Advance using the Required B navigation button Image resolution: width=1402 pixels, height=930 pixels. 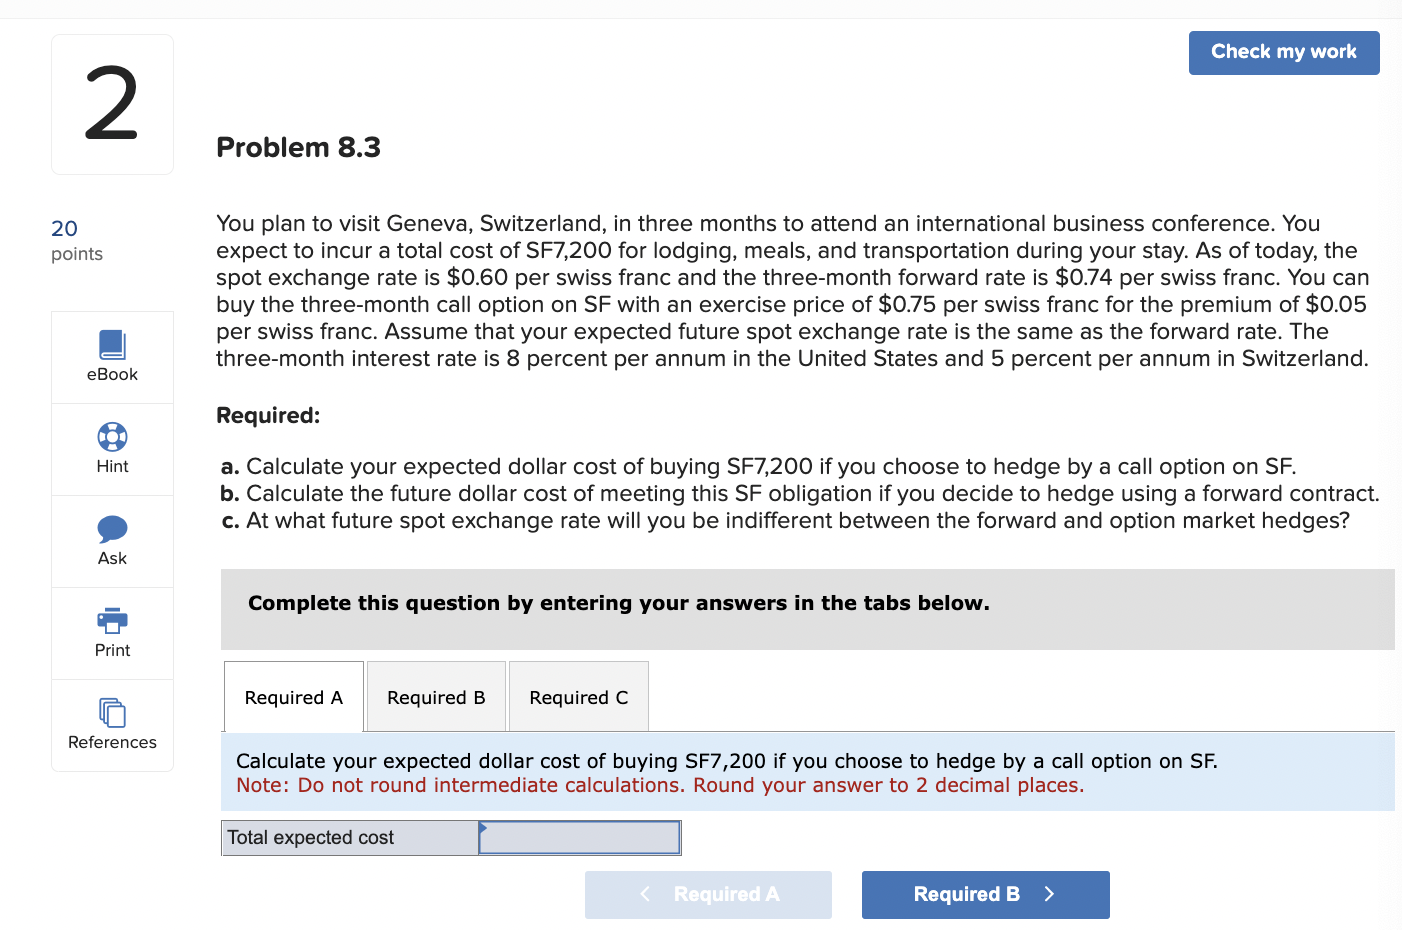point(985,894)
